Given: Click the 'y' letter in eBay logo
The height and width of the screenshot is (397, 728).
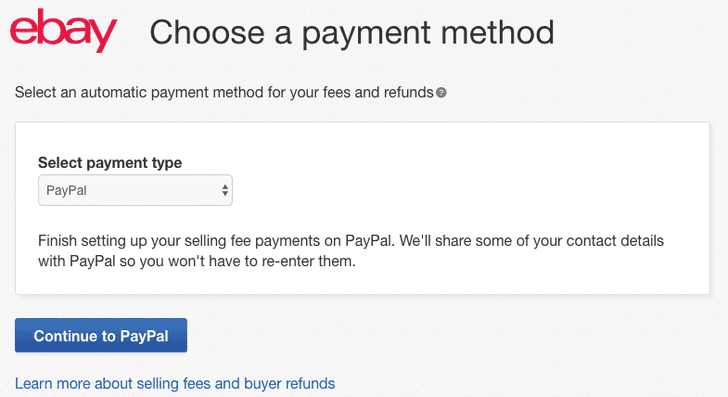Looking at the screenshot, I should pyautogui.click(x=102, y=35).
